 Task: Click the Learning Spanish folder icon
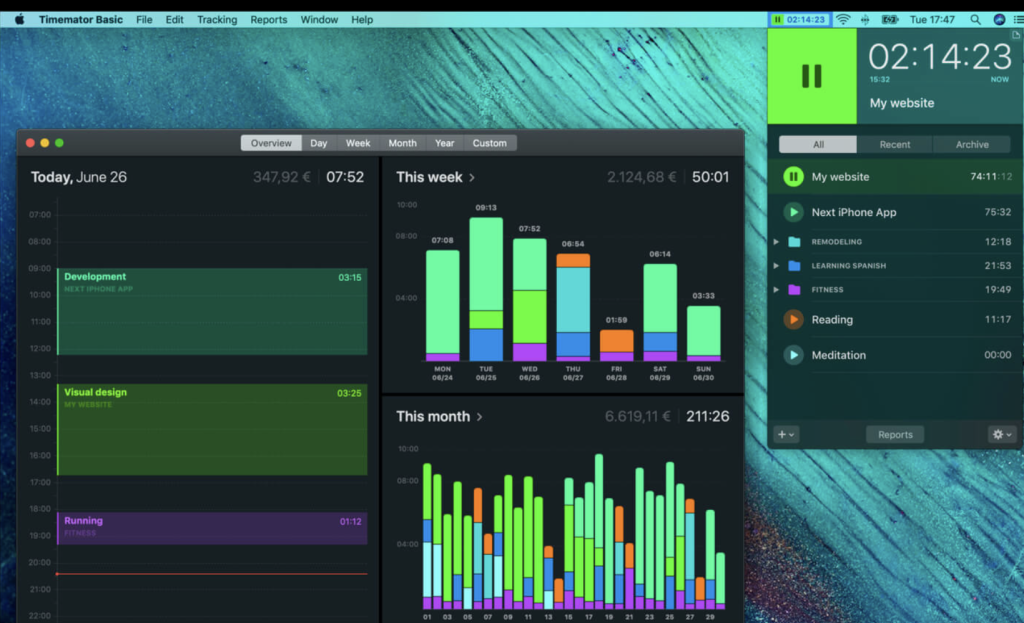click(x=794, y=265)
